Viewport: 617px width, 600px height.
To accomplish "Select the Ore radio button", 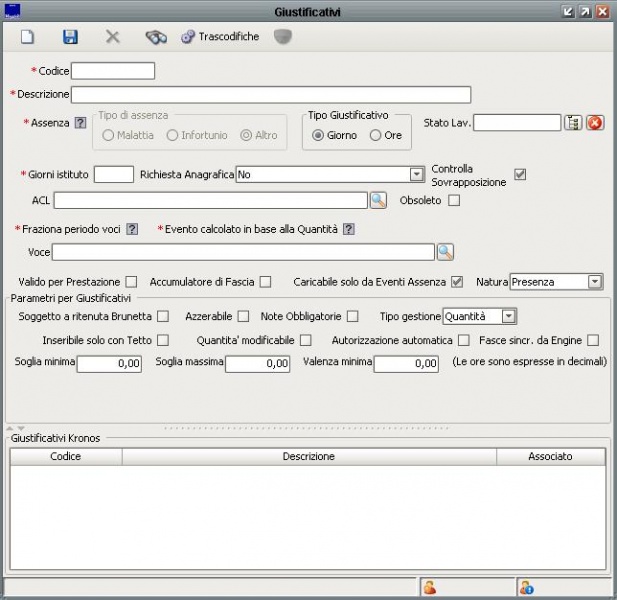I will tap(376, 135).
